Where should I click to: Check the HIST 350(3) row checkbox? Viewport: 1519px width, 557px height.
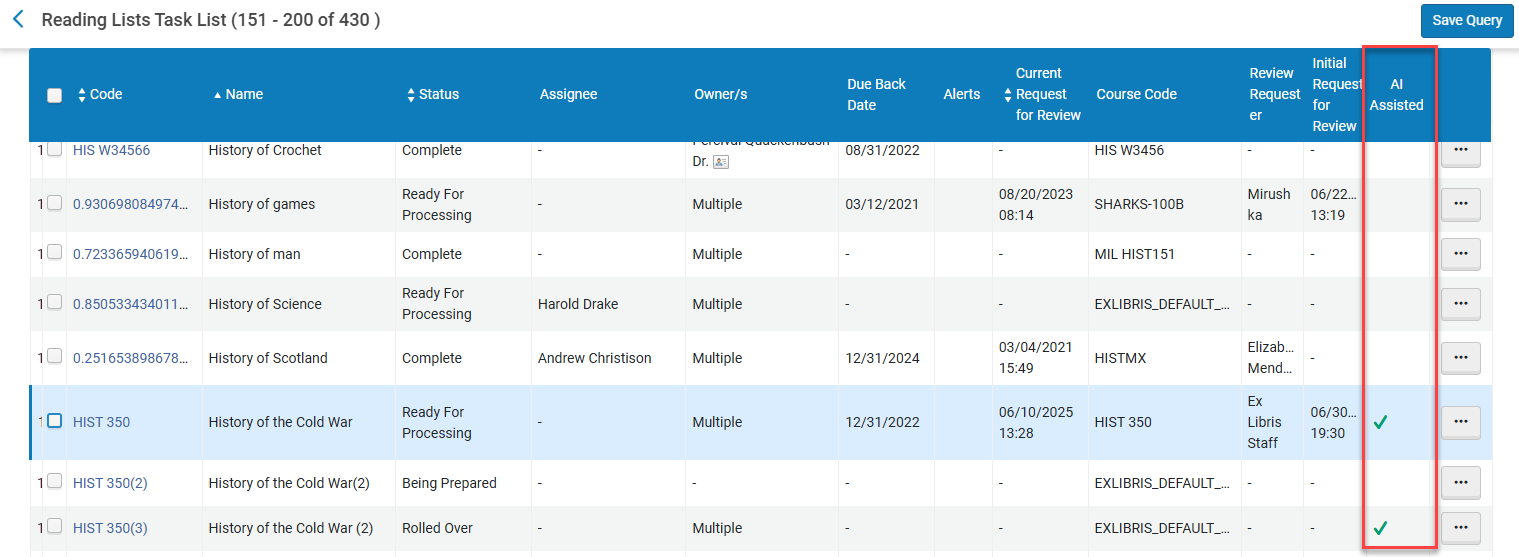pos(55,525)
